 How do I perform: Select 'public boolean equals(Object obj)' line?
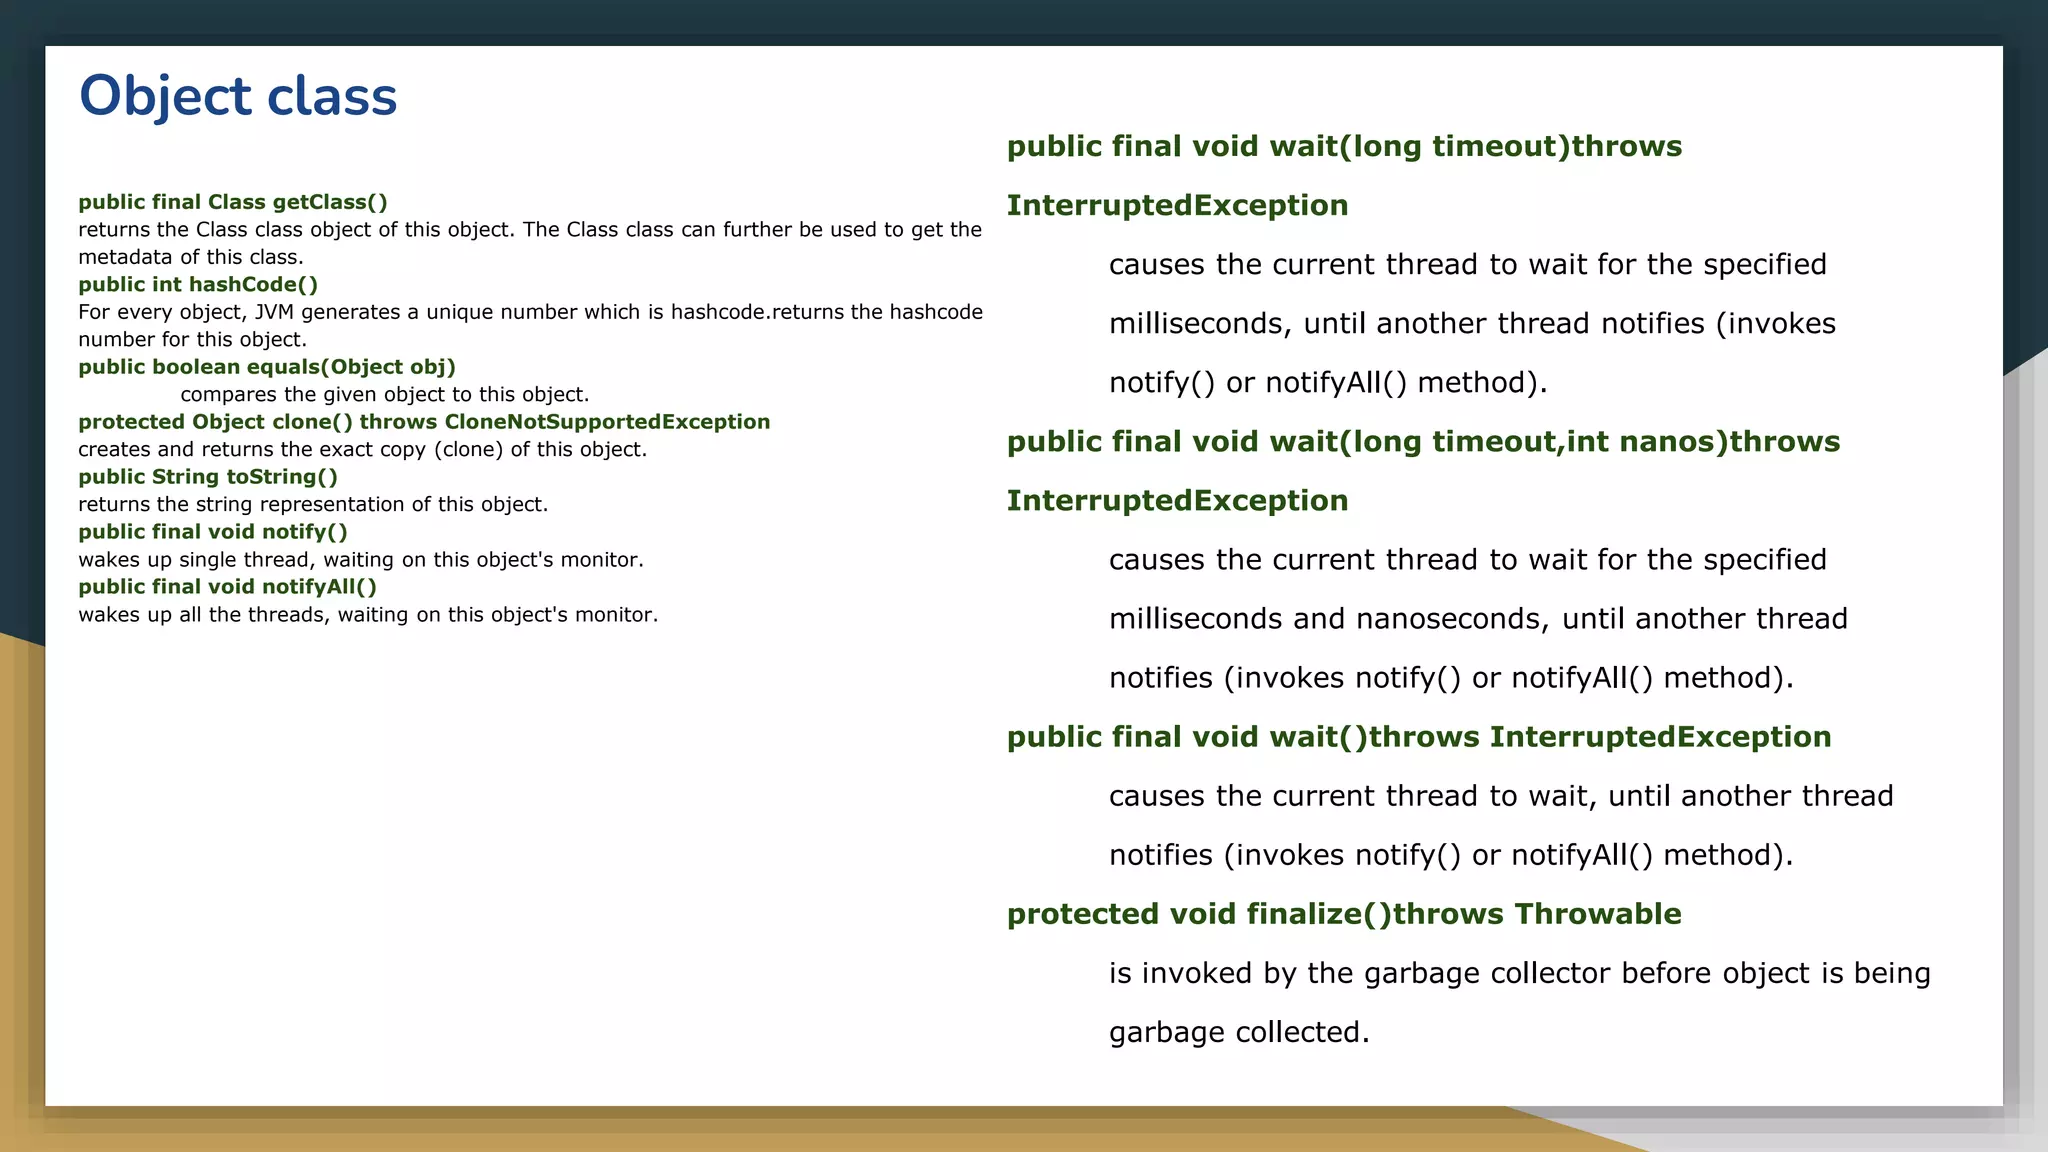point(267,367)
